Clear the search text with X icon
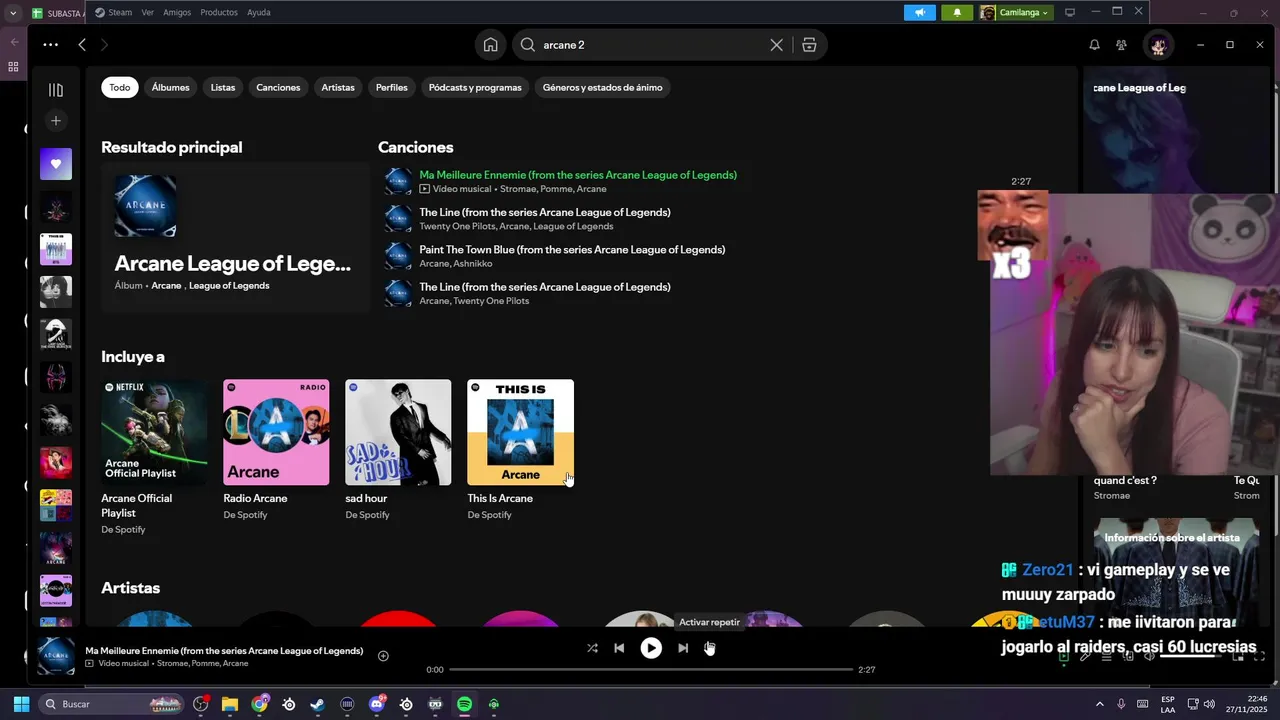 point(776,45)
